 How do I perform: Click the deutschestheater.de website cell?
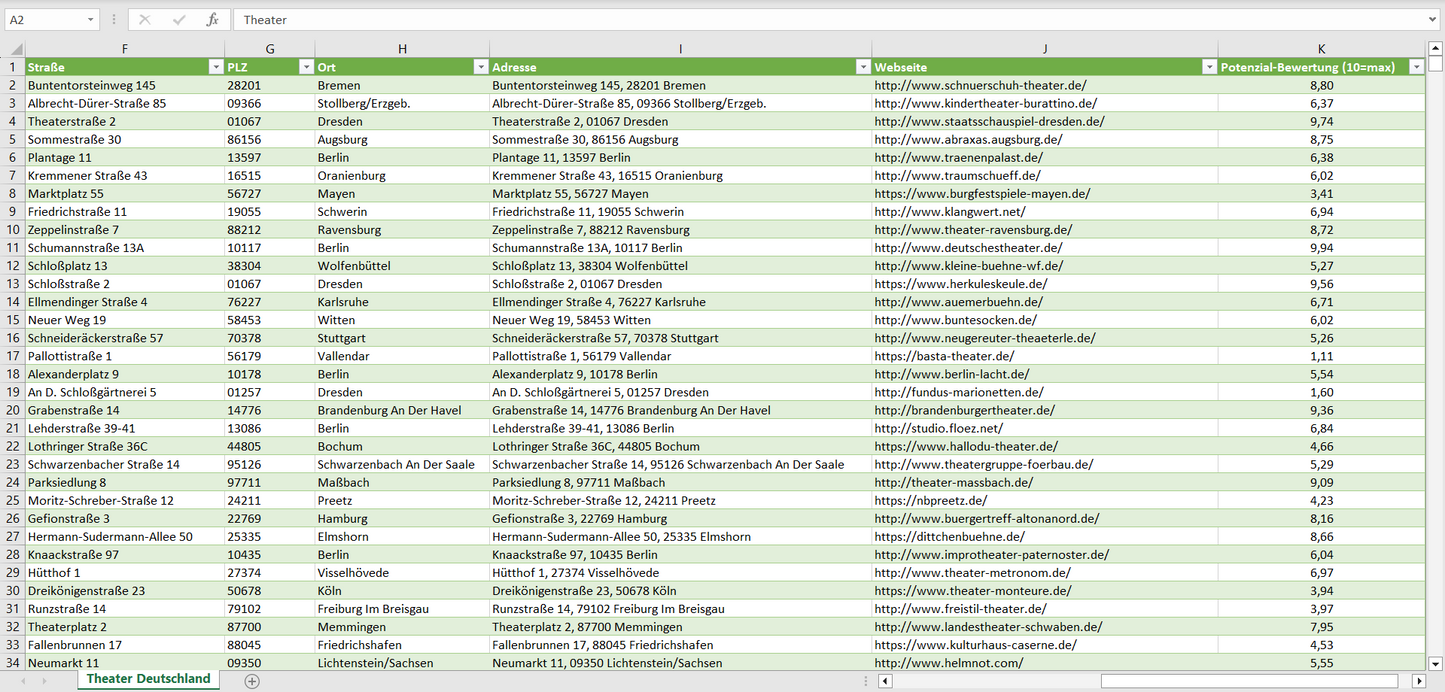point(968,248)
